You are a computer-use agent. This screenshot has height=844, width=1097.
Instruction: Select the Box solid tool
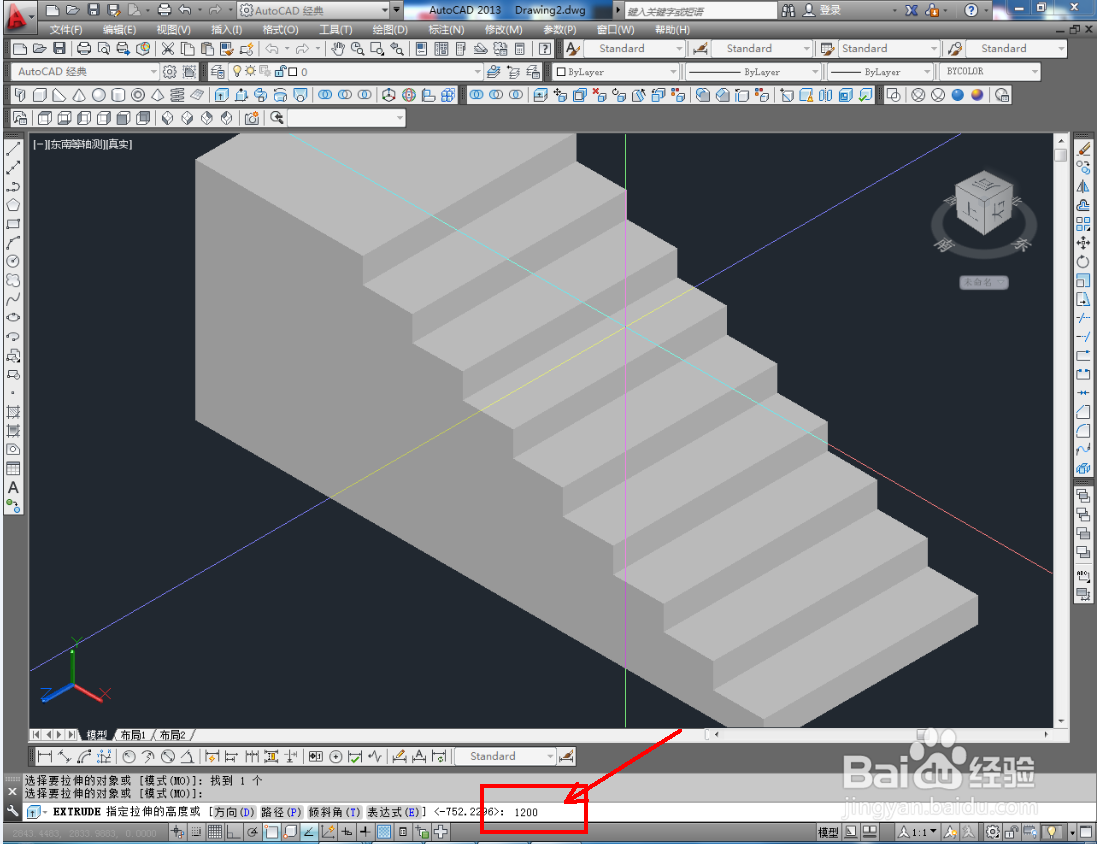coord(40,95)
